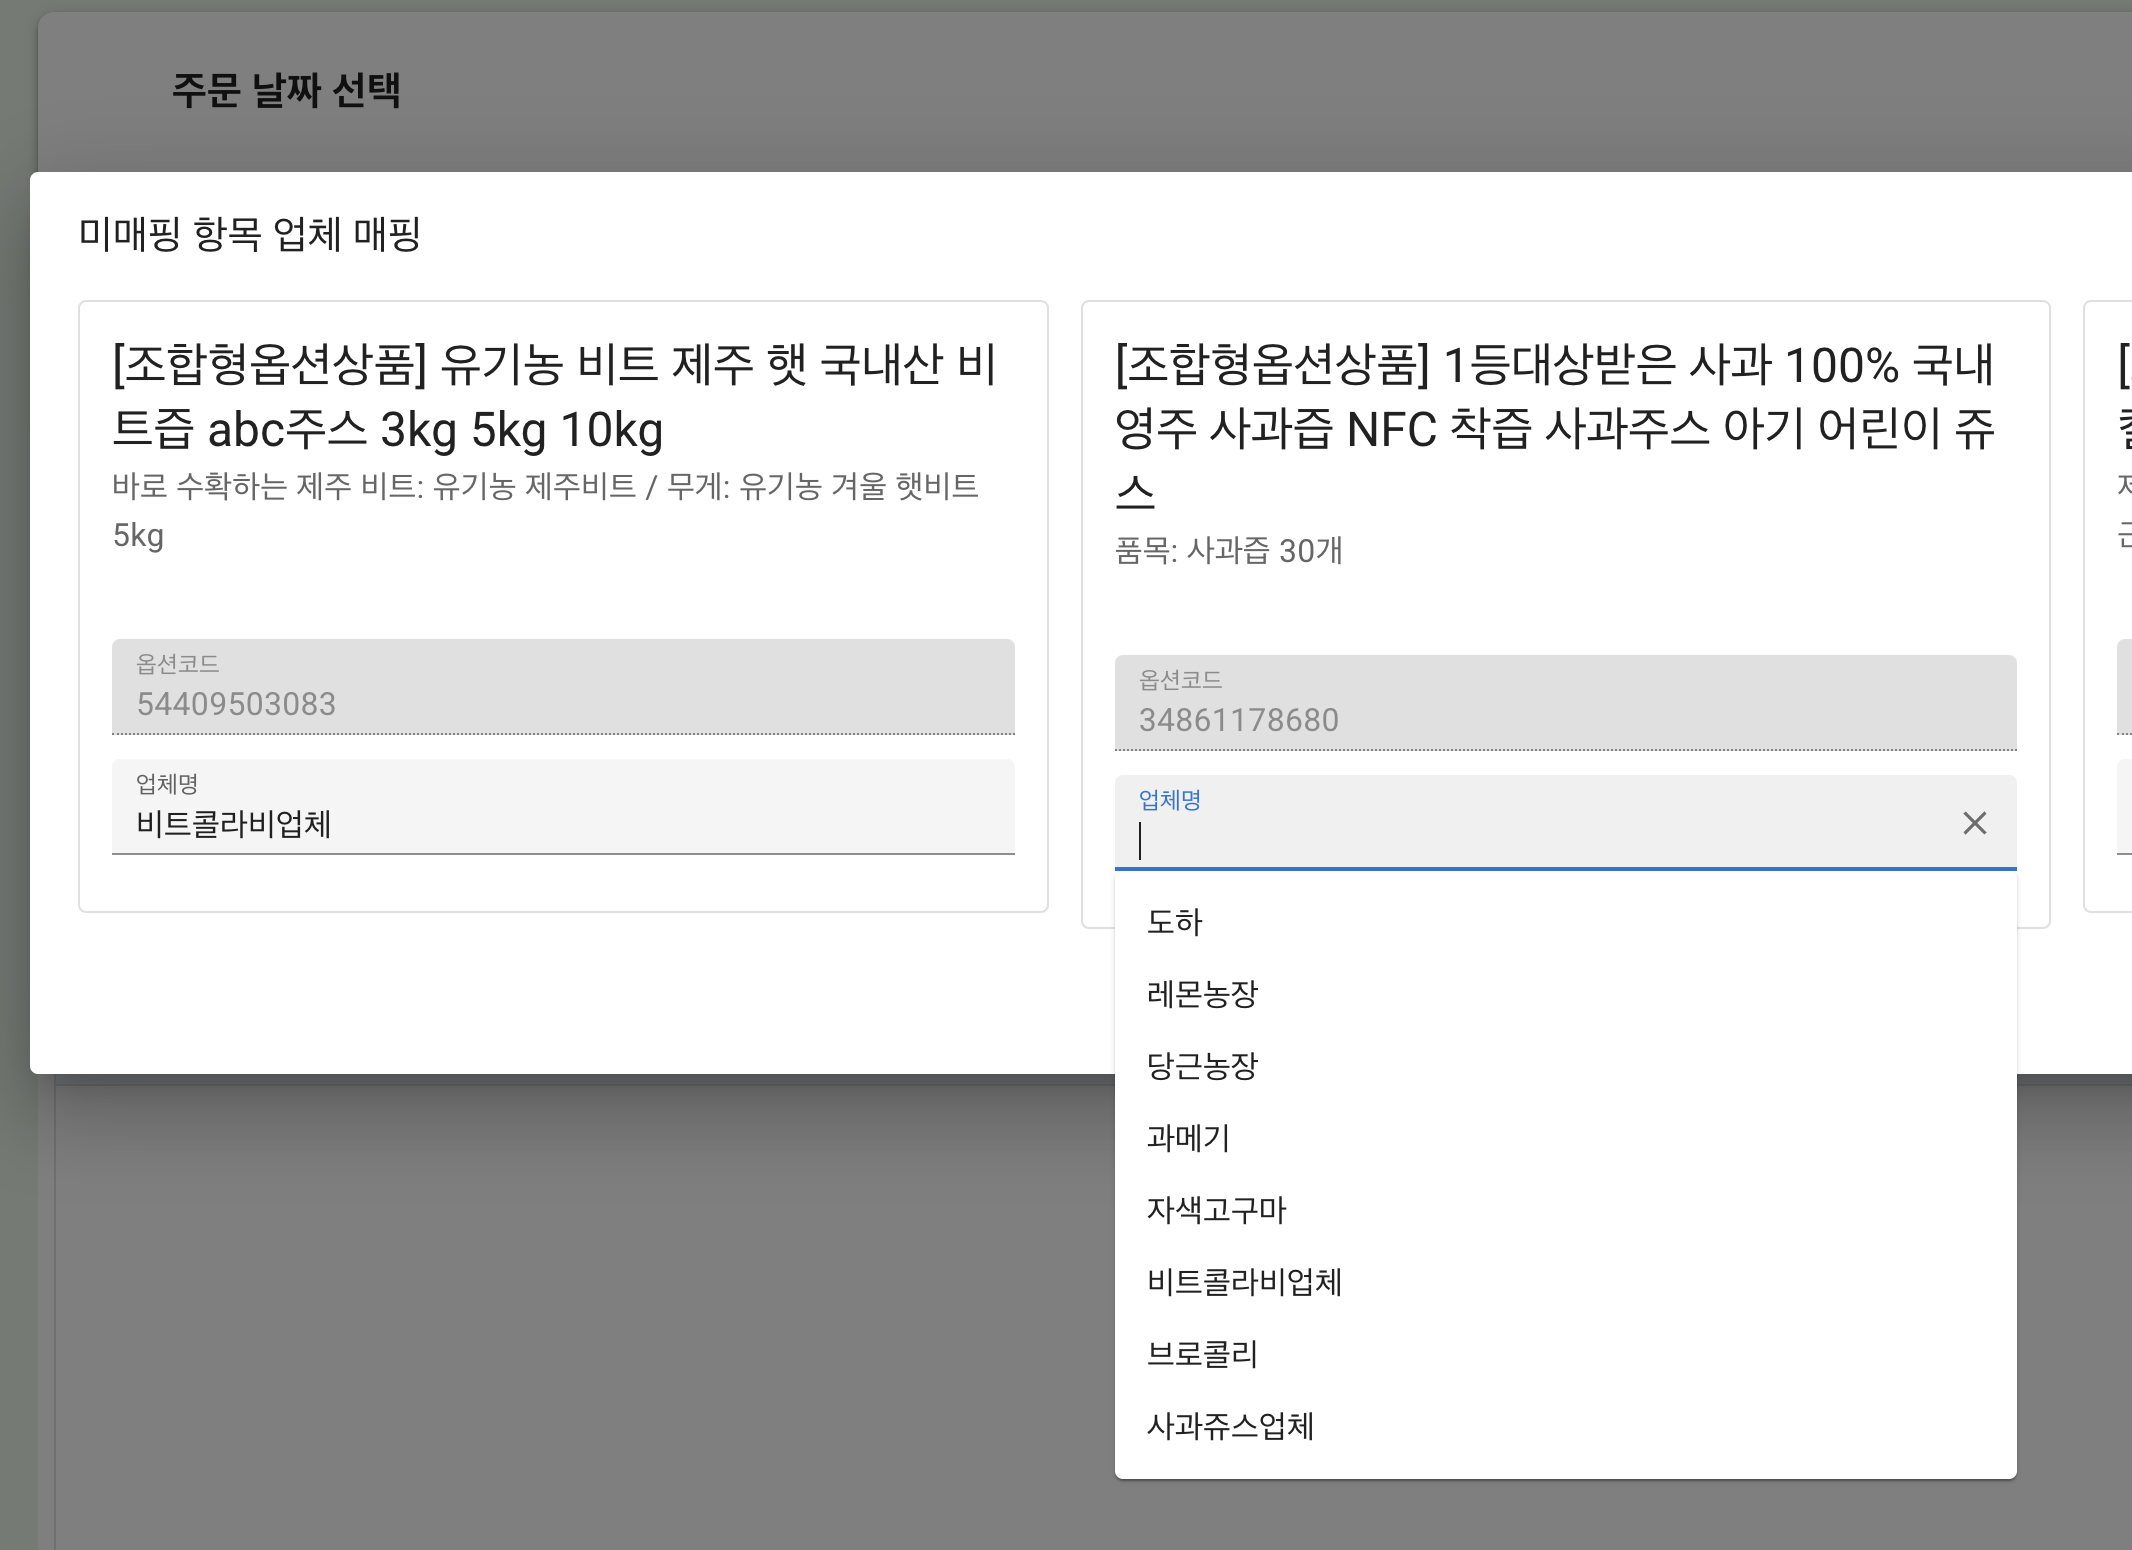Viewport: 2132px width, 1550px height.
Task: Click the 미매핑 항목 업체 매핑 dialog heading
Action: pyautogui.click(x=250, y=234)
